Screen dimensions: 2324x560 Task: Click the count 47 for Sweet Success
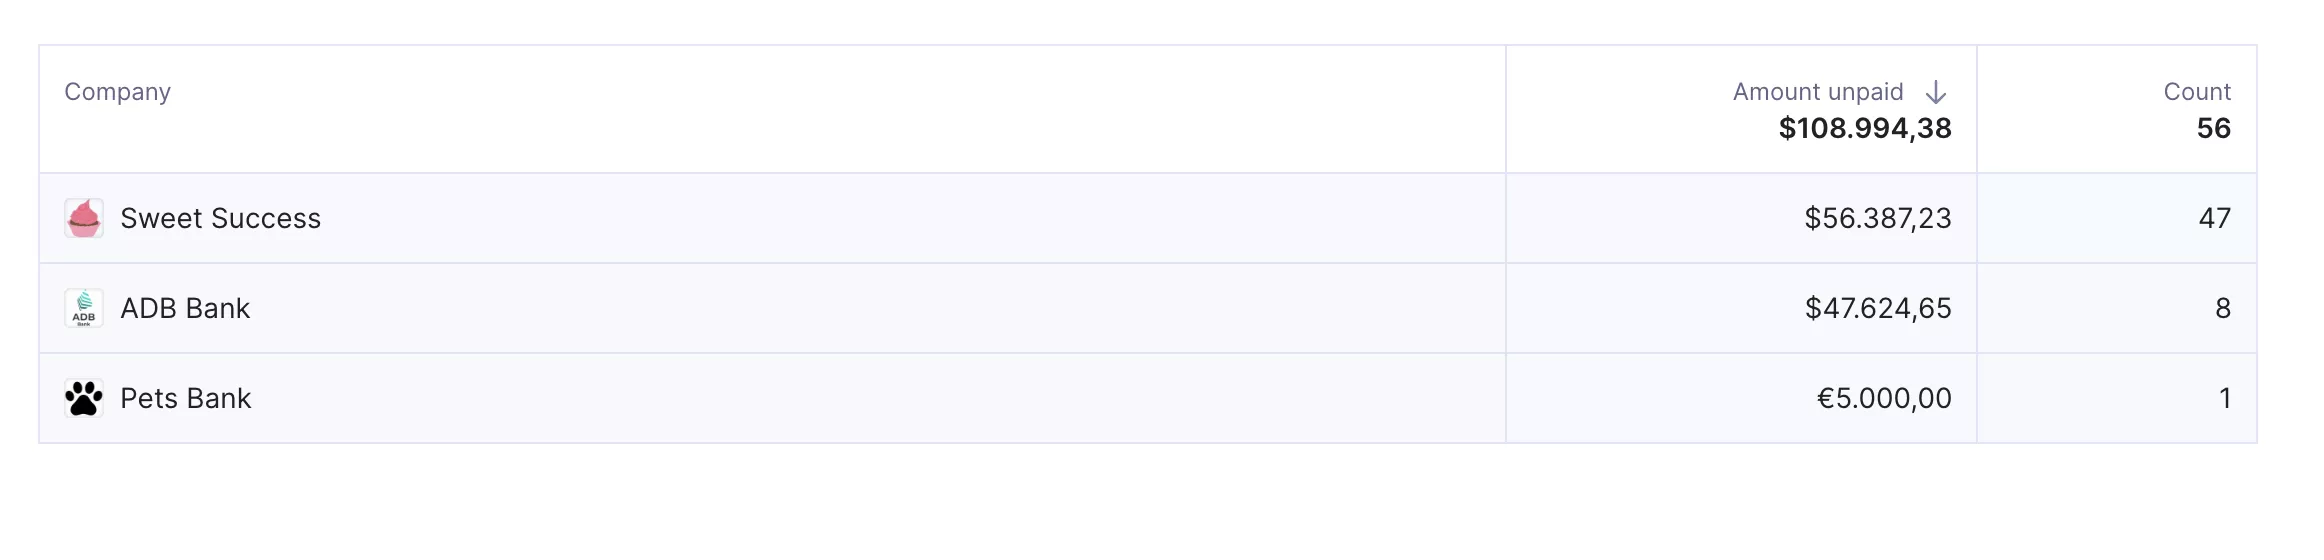point(2214,218)
